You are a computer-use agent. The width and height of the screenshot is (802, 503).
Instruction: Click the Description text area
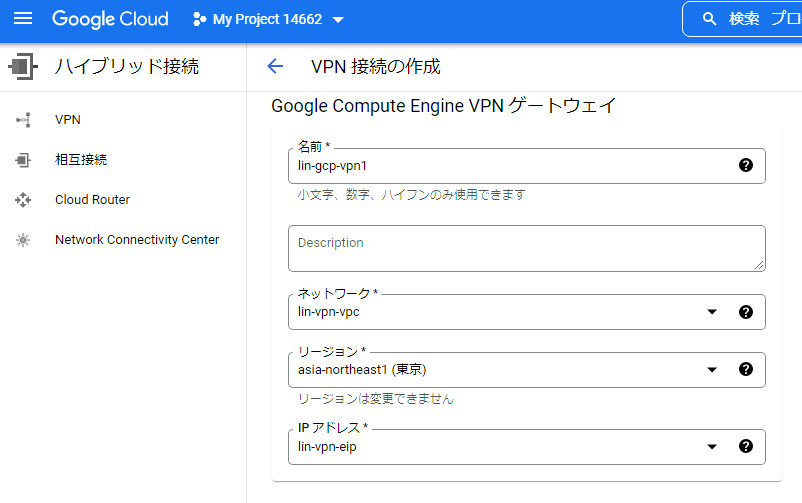(x=526, y=248)
